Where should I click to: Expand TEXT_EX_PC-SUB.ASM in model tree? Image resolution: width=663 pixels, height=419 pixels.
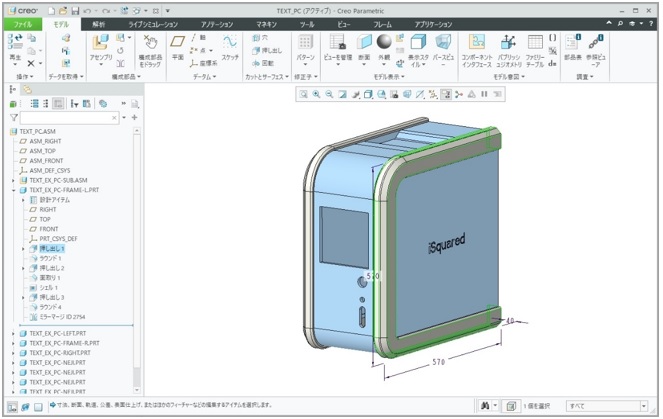point(13,181)
